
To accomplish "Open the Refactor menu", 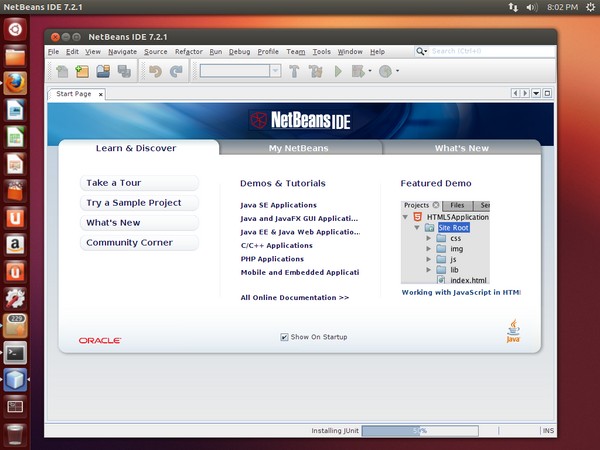I will coord(188,51).
